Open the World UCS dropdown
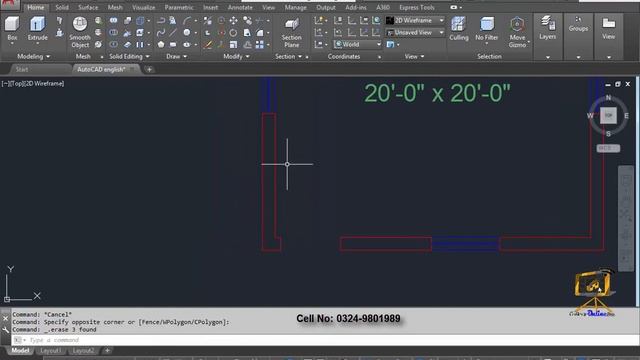640x360 pixels. click(x=358, y=44)
